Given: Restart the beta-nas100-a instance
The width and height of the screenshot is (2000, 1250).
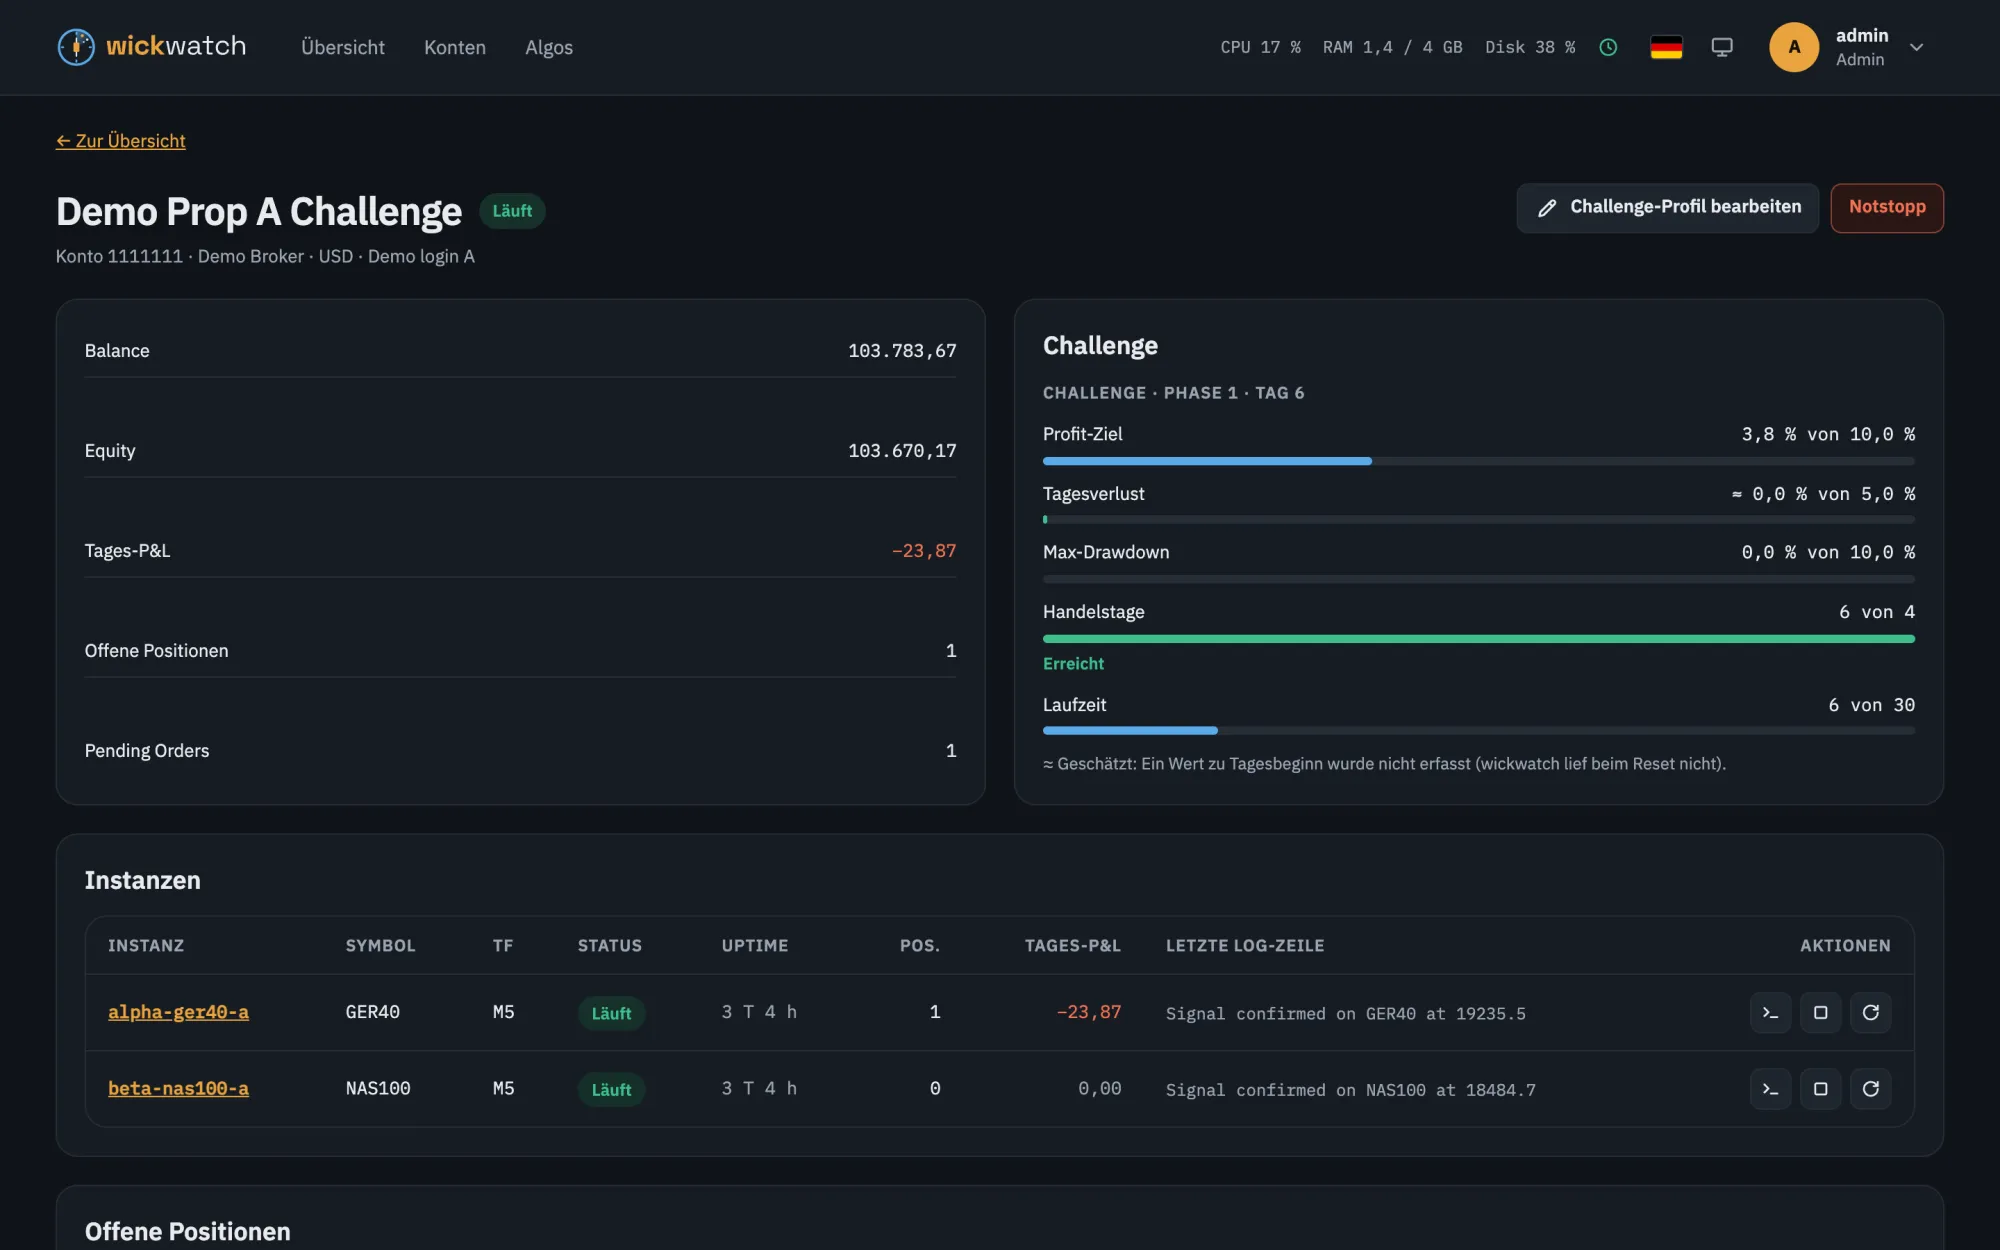Looking at the screenshot, I should coord(1870,1089).
